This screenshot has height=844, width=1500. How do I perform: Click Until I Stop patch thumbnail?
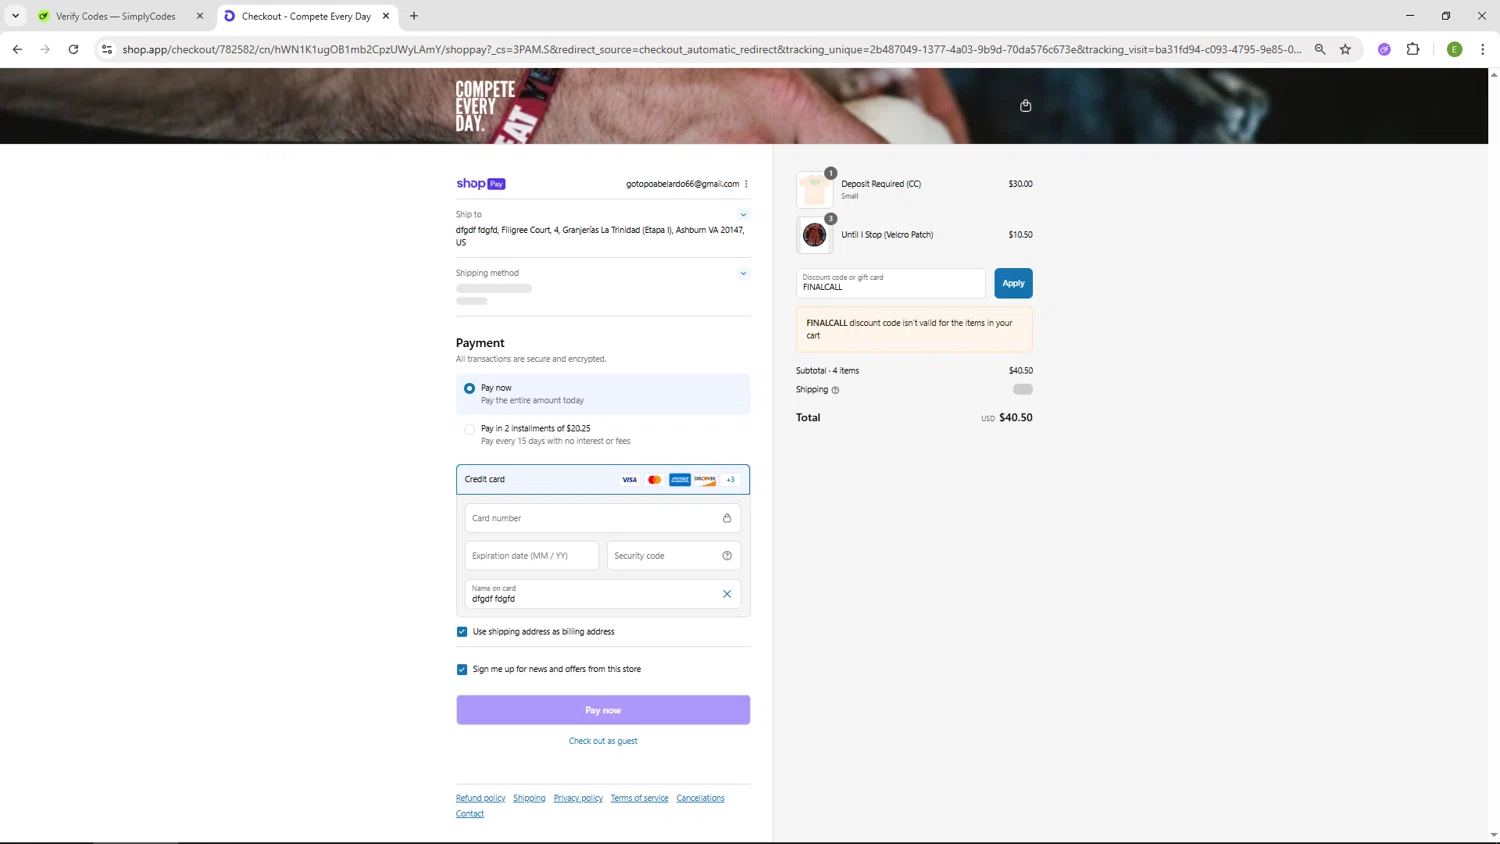[x=814, y=235]
